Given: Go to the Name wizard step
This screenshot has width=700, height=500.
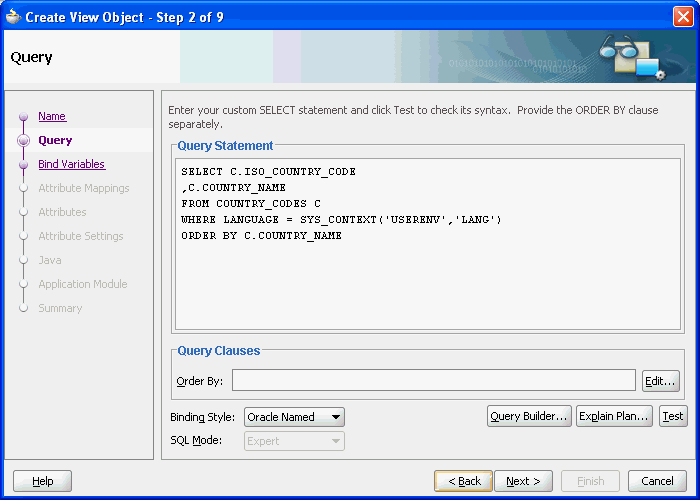Looking at the screenshot, I should (52, 116).
